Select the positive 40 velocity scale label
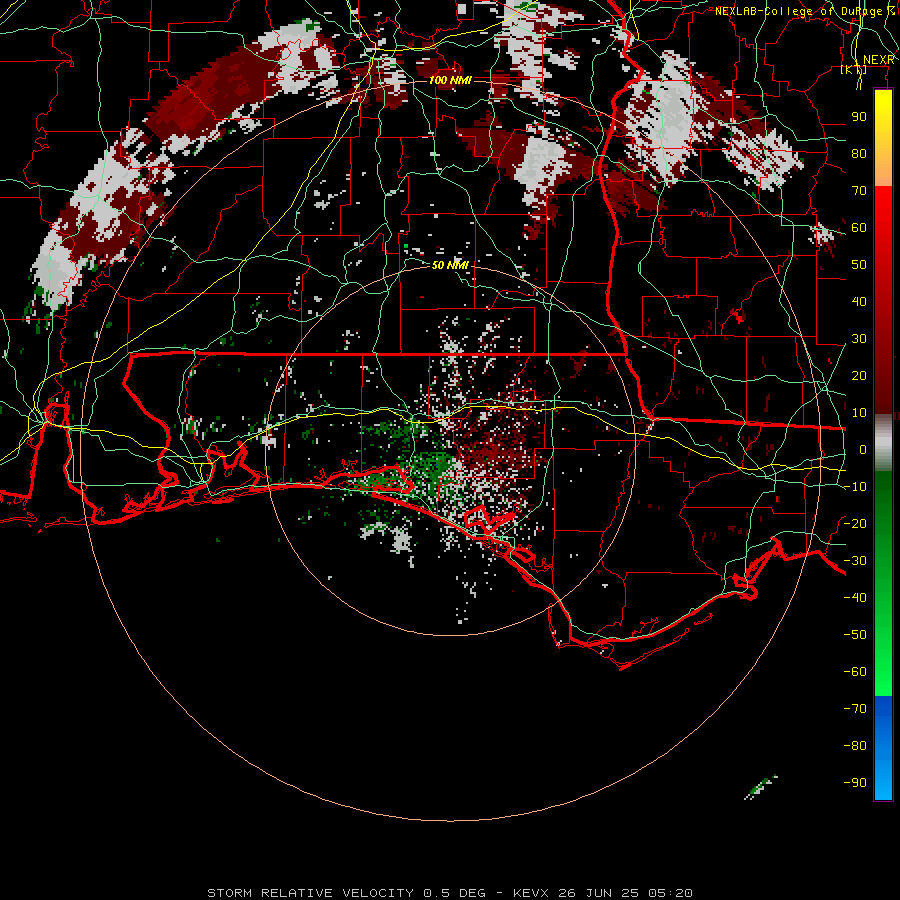Image resolution: width=900 pixels, height=900 pixels. click(859, 301)
